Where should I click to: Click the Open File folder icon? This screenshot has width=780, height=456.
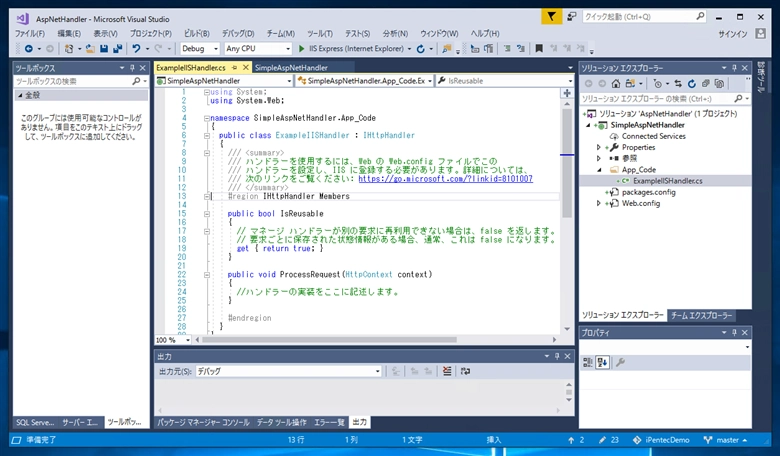click(x=90, y=49)
